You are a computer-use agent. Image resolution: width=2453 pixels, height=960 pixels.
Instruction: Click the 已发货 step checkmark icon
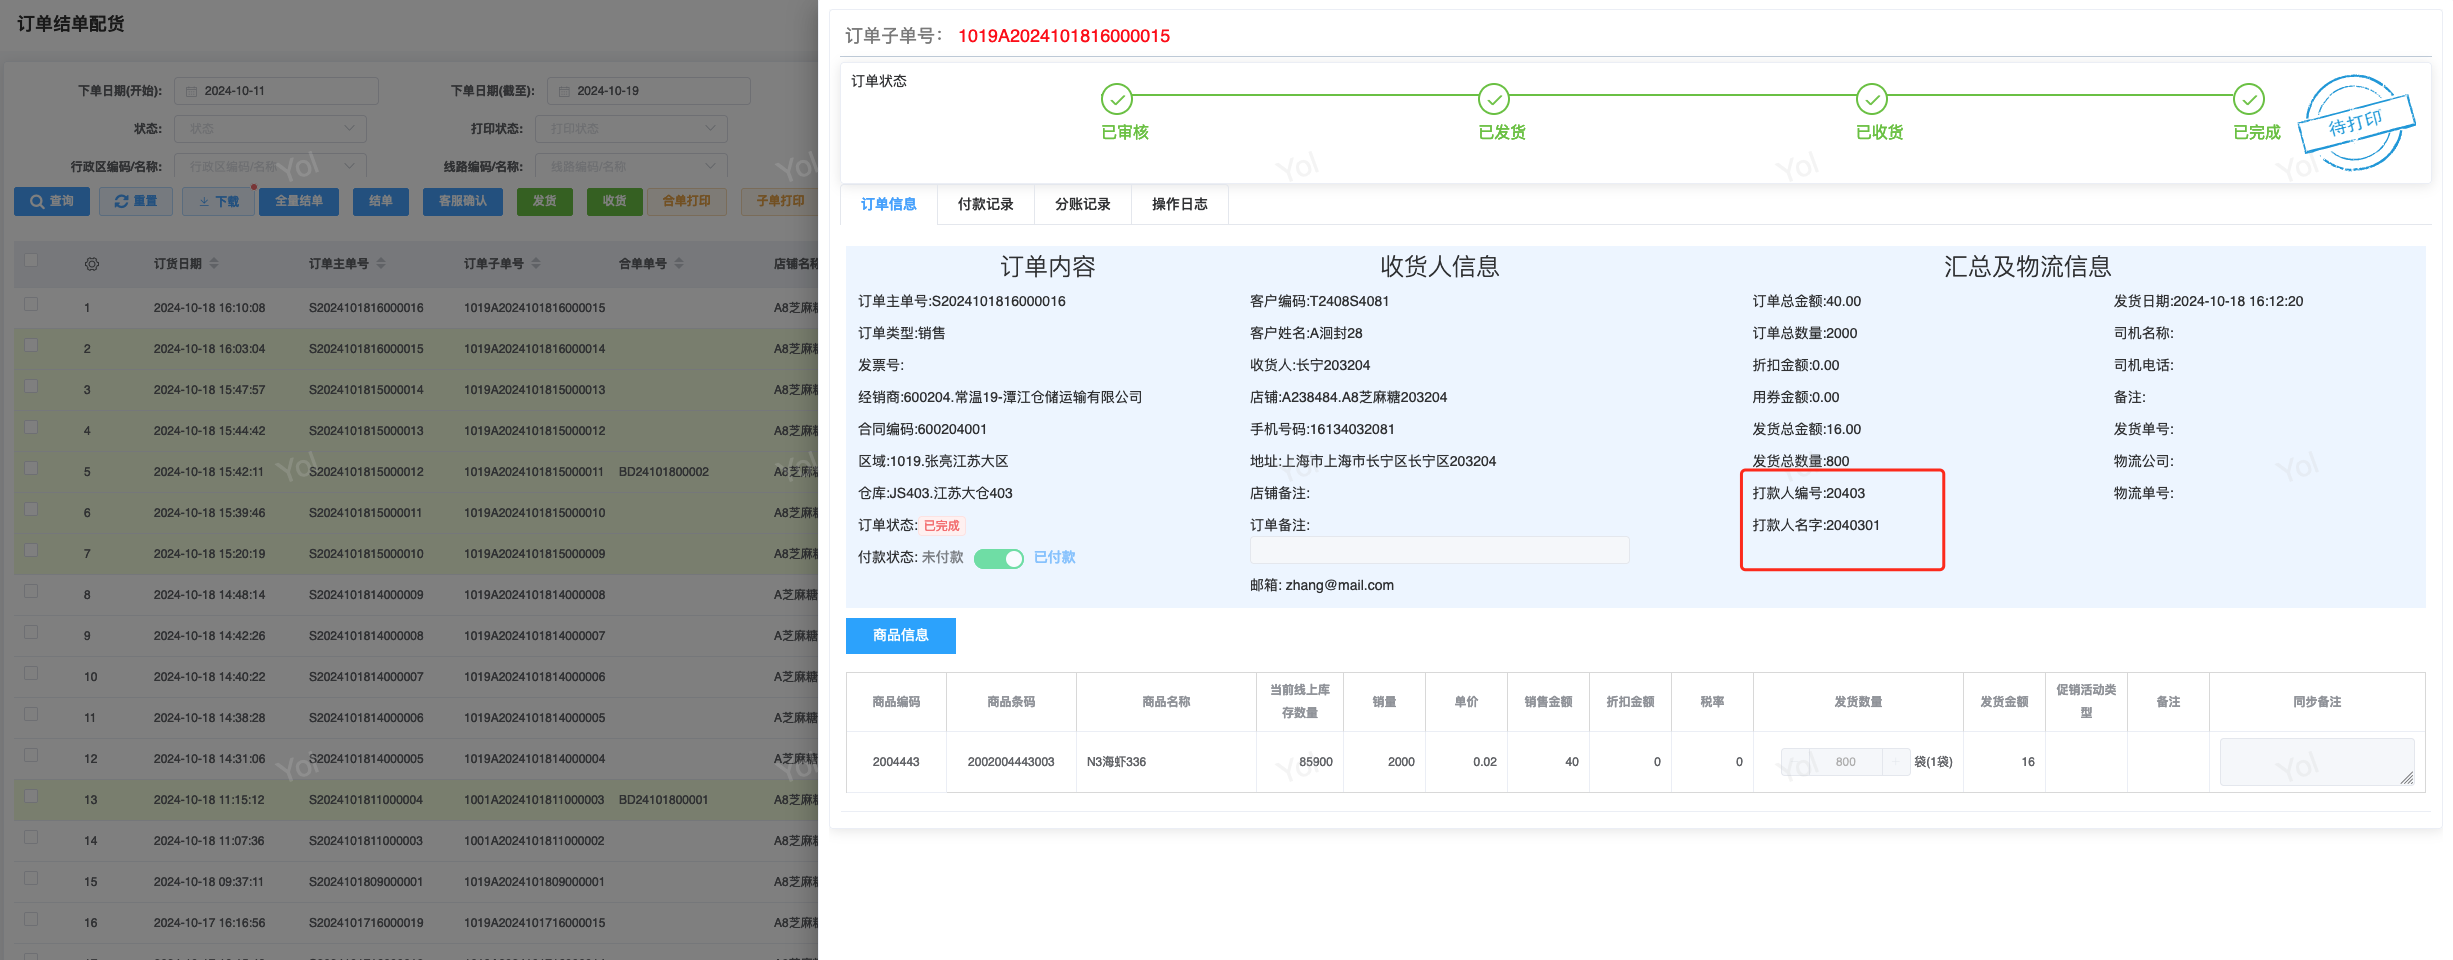(x=1493, y=99)
